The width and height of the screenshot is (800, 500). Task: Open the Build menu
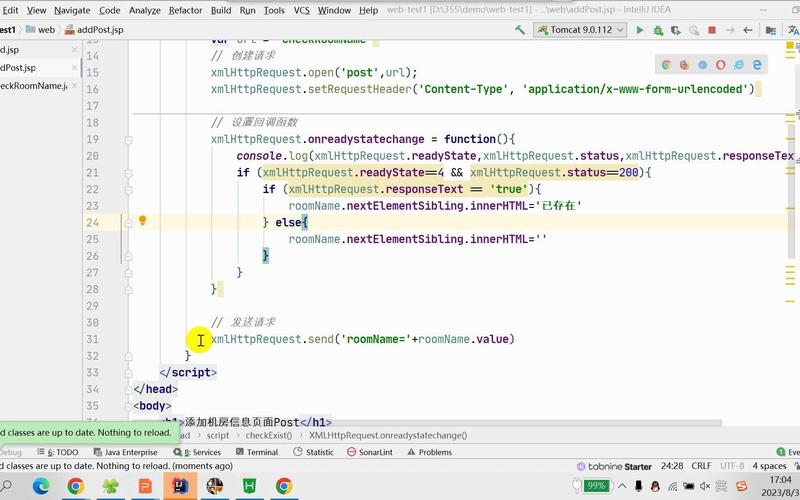click(221, 10)
